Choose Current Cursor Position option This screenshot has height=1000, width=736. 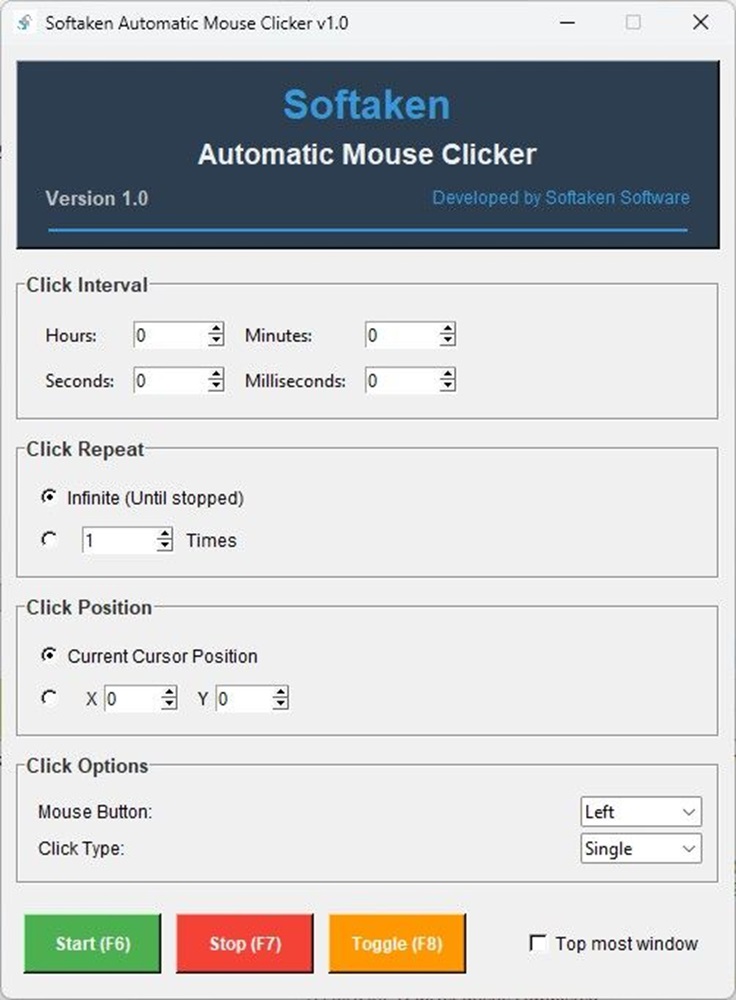tap(49, 656)
